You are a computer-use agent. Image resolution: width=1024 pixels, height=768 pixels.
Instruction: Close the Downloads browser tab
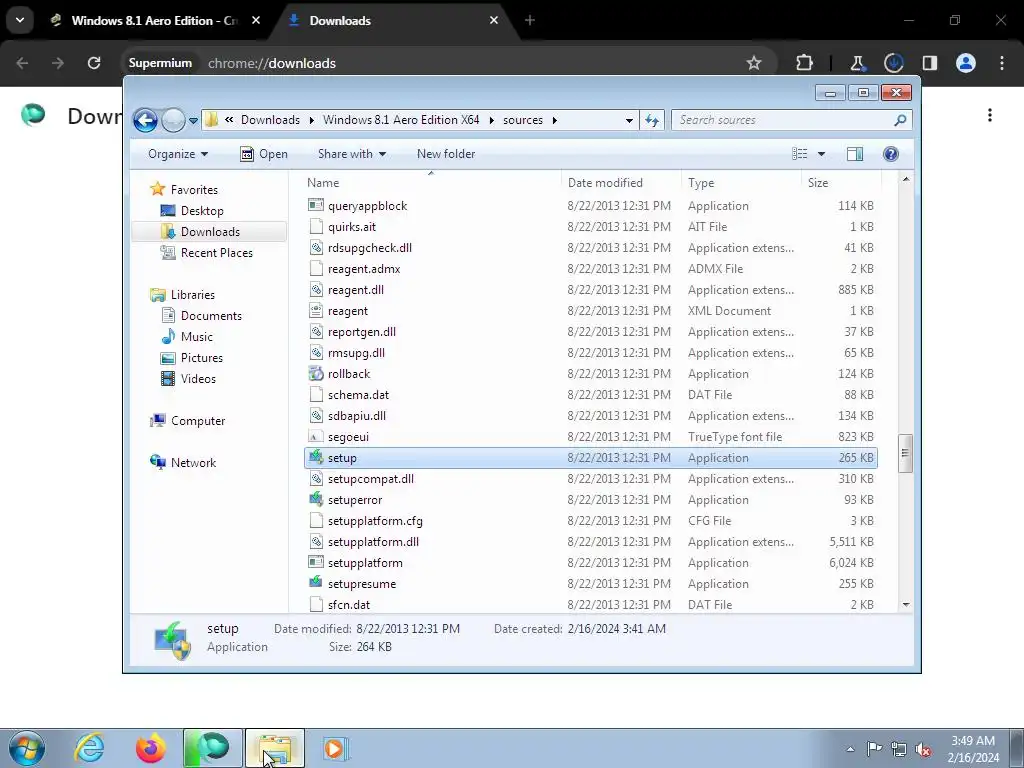tap(494, 20)
